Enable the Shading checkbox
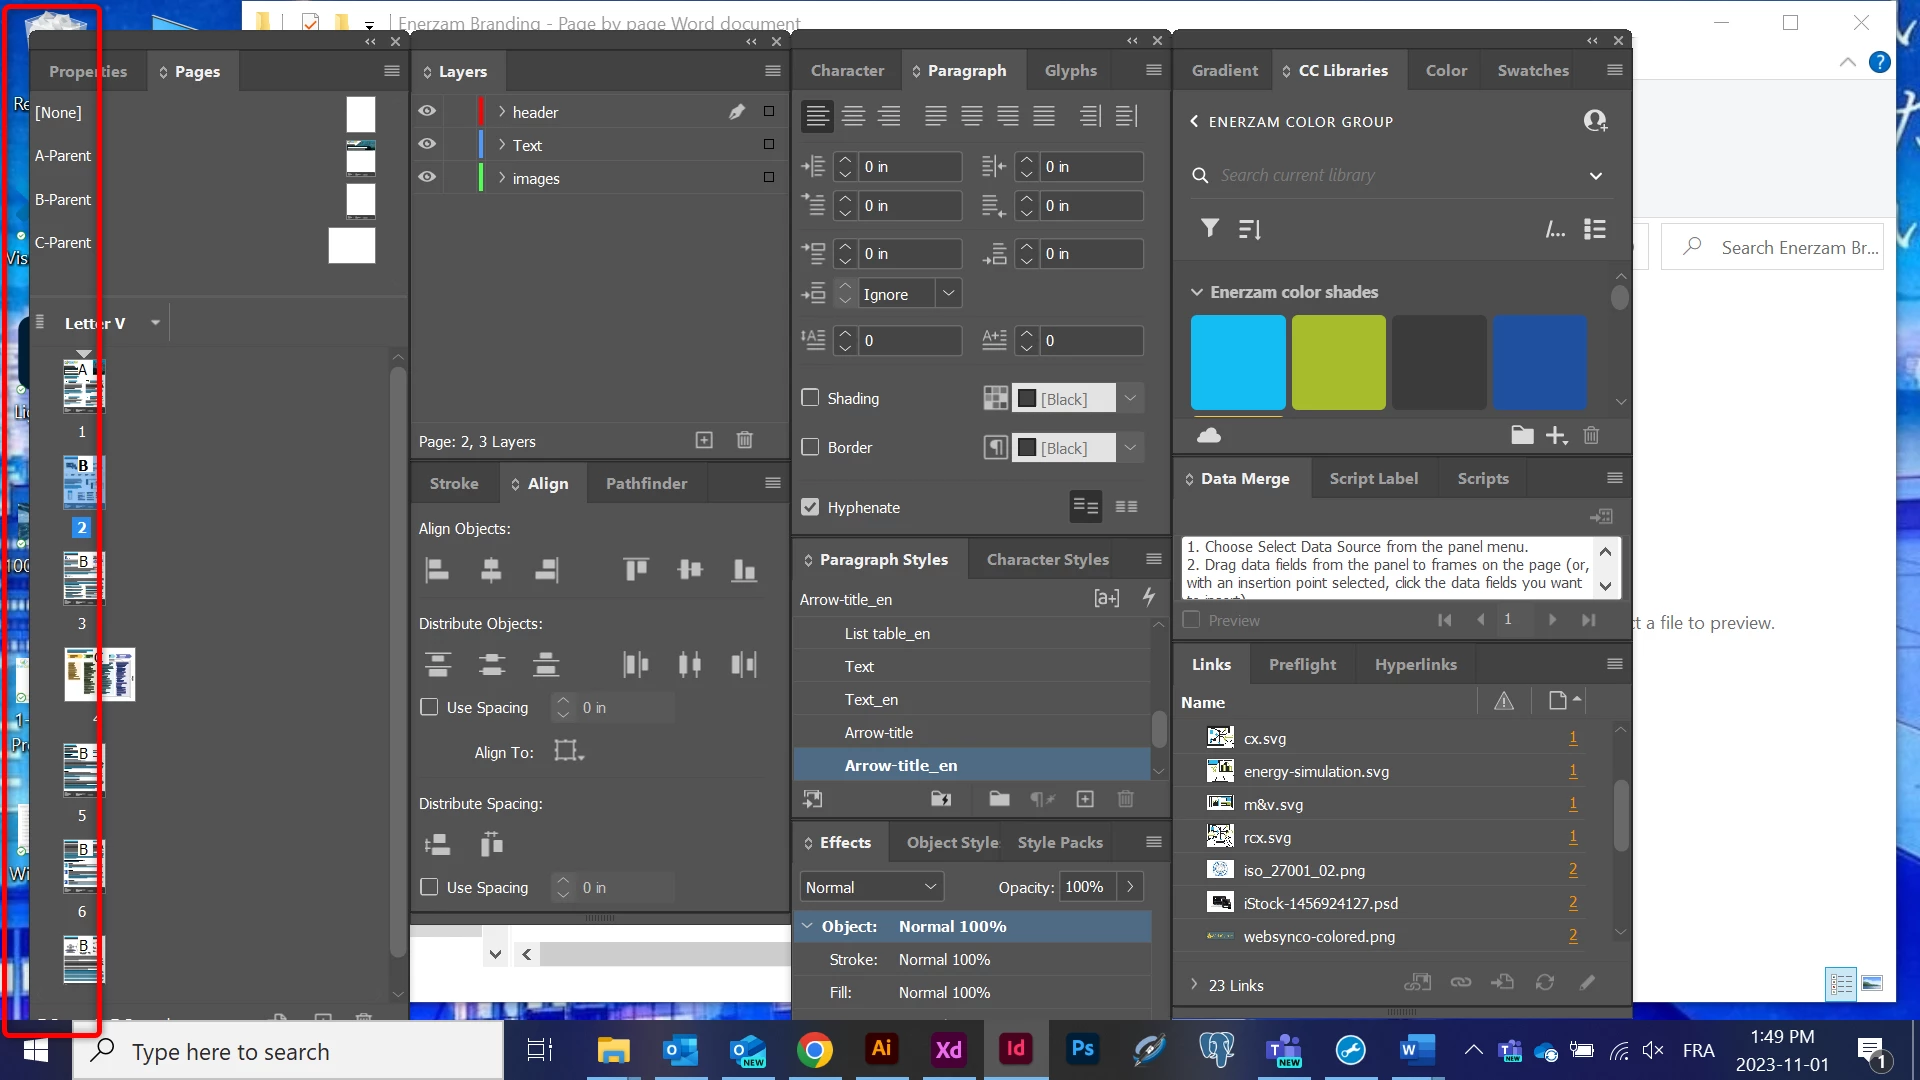 coord(811,398)
